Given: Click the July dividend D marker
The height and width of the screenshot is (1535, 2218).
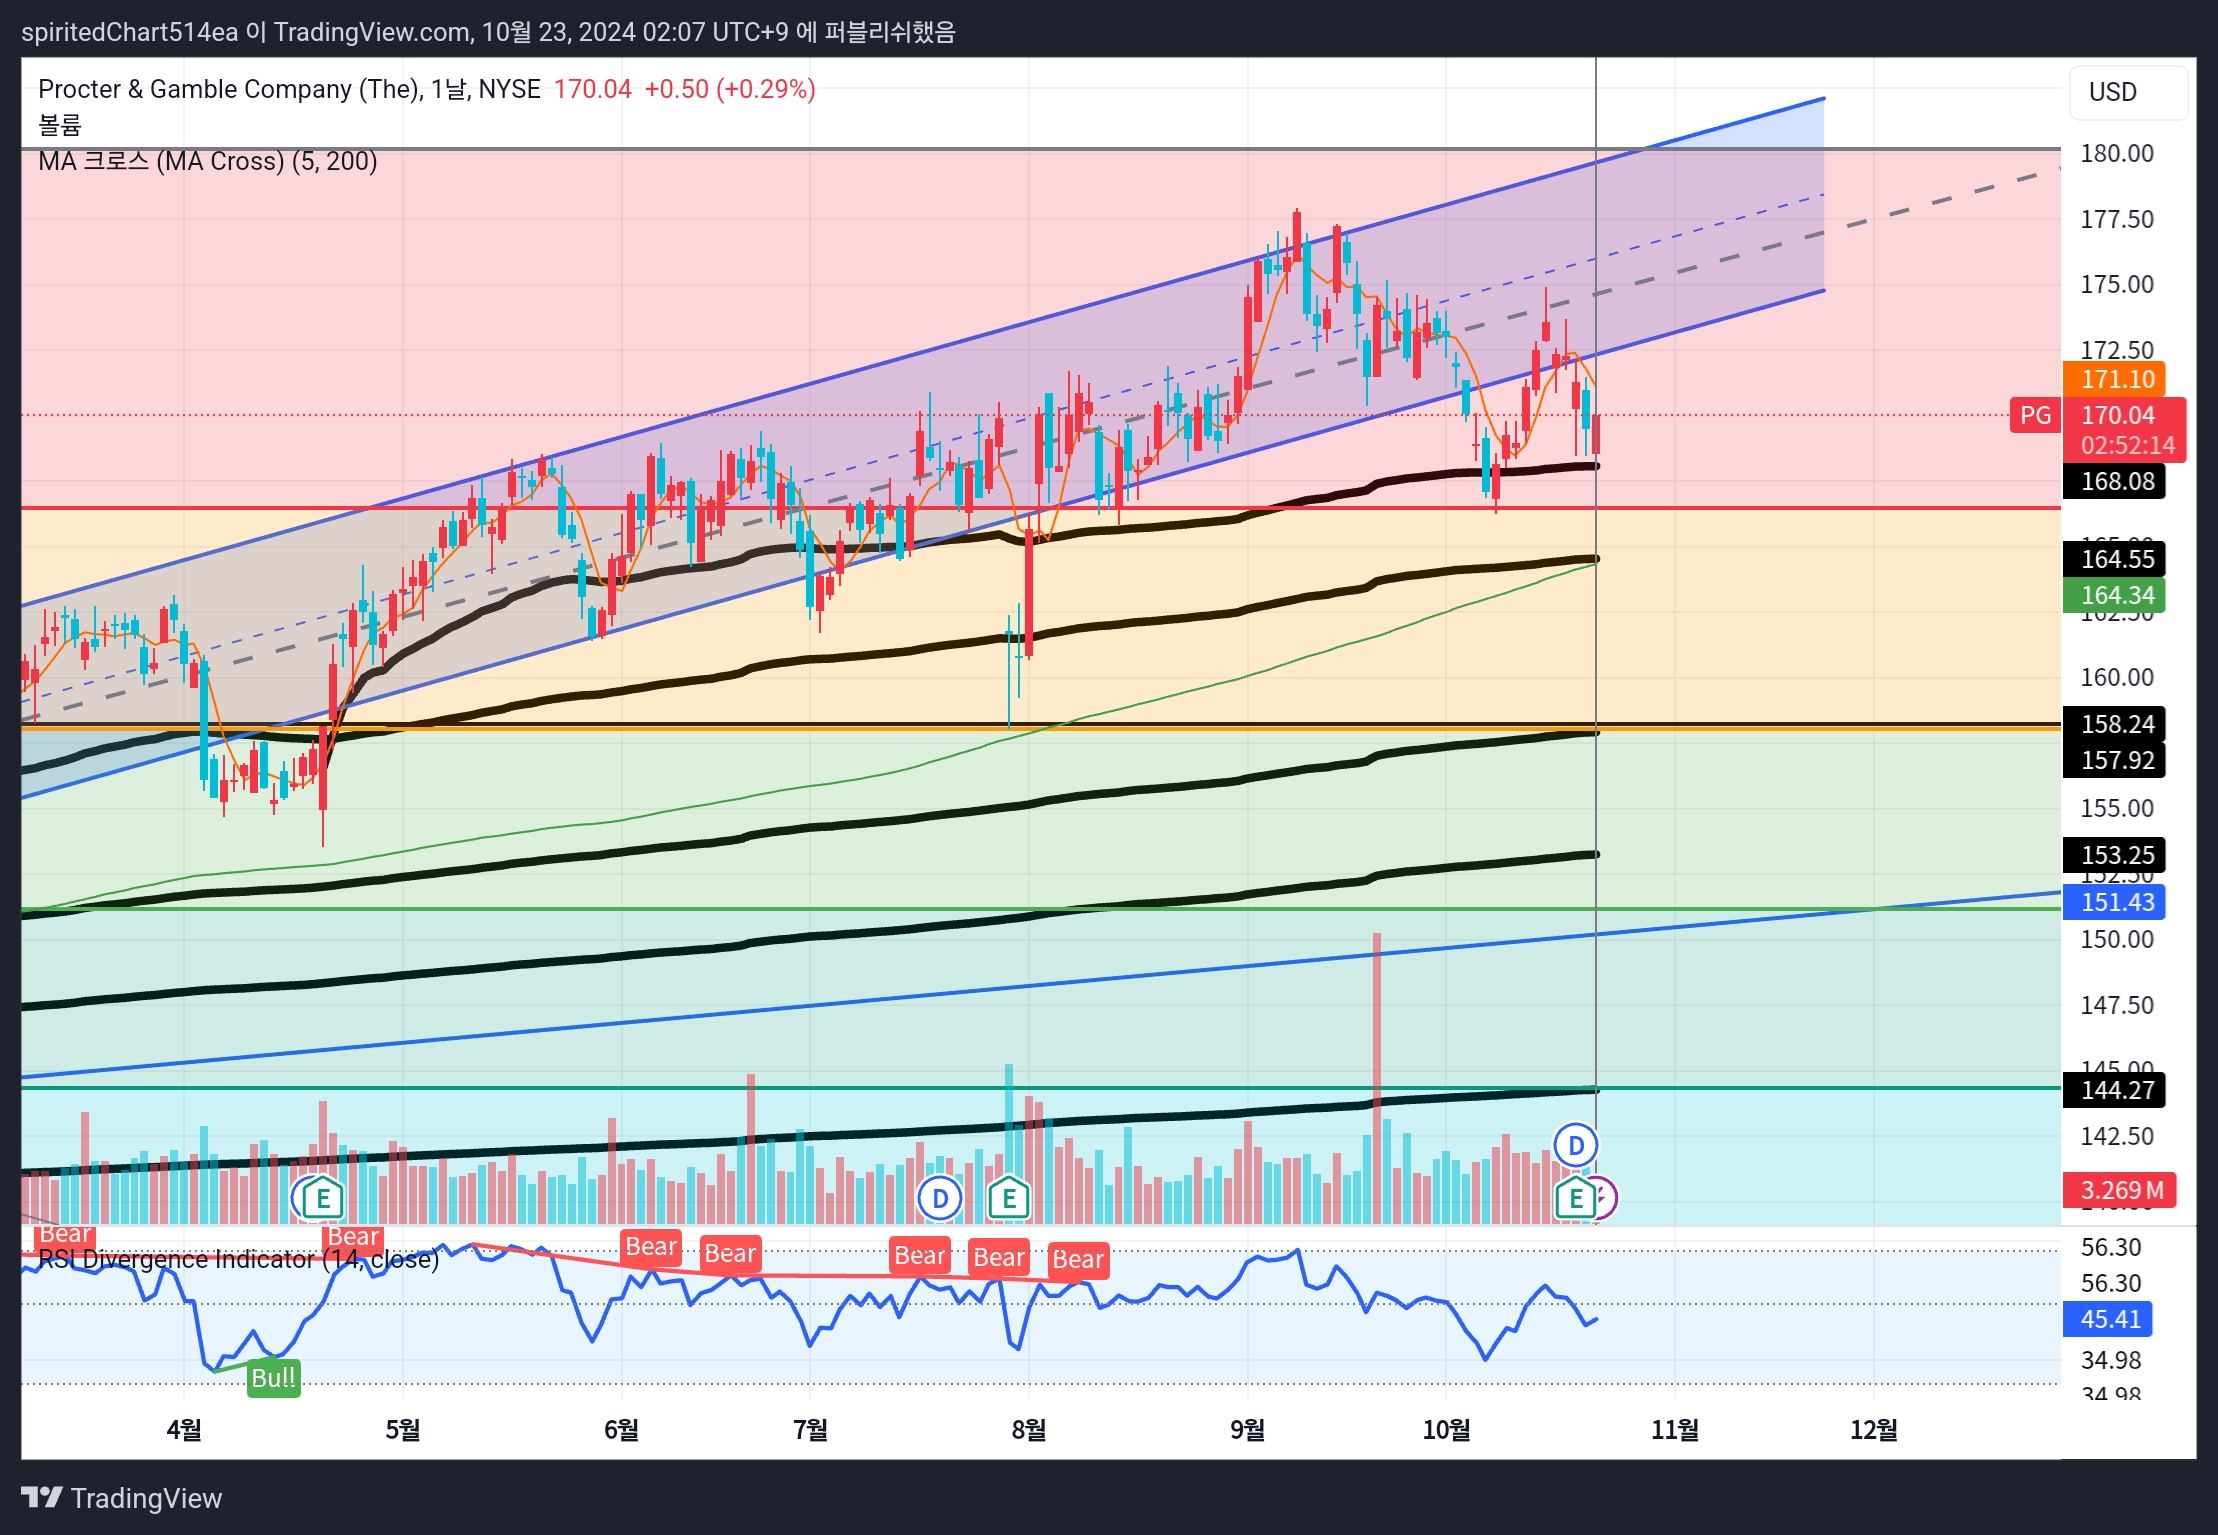Looking at the screenshot, I should coord(939,1198).
